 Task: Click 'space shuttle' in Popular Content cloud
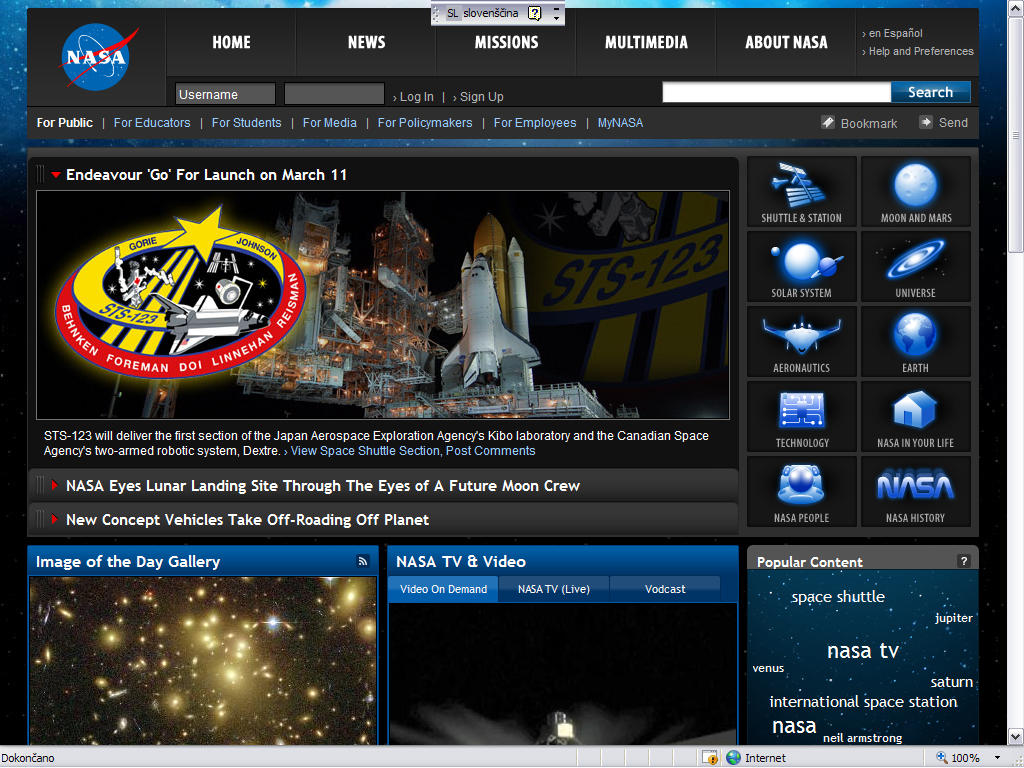(x=838, y=597)
